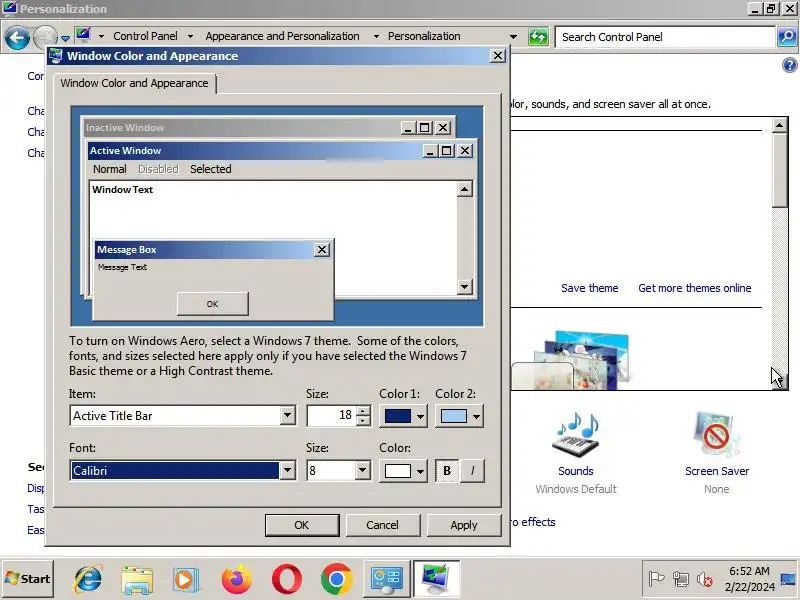
Task: Click the search magnifier icon
Action: tap(787, 37)
